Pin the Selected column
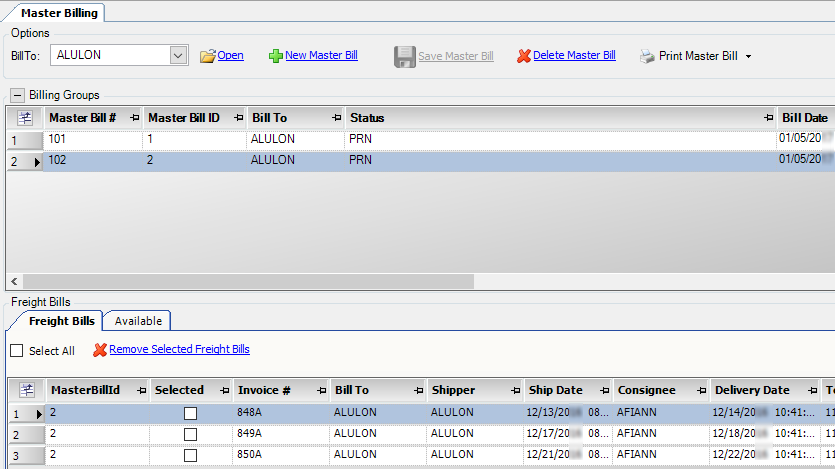835x469 pixels. (225, 391)
